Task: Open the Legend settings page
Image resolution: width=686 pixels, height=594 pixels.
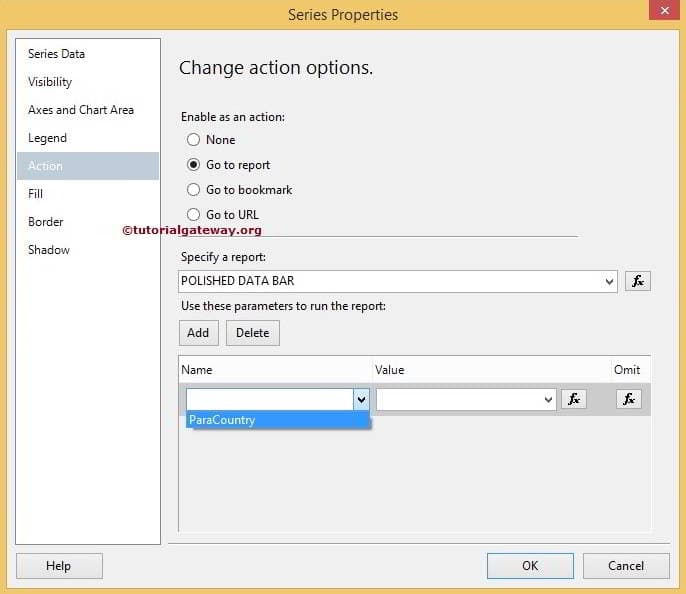Action: (x=47, y=138)
